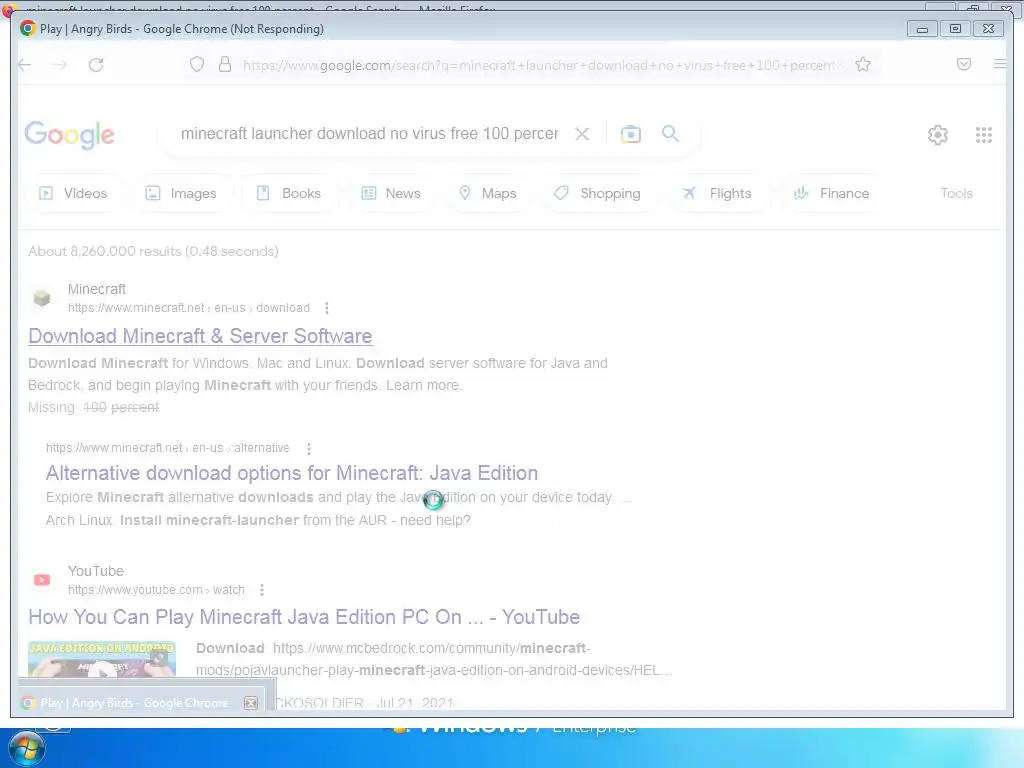Click the browser back arrow
1024x768 pixels.
[x=25, y=65]
